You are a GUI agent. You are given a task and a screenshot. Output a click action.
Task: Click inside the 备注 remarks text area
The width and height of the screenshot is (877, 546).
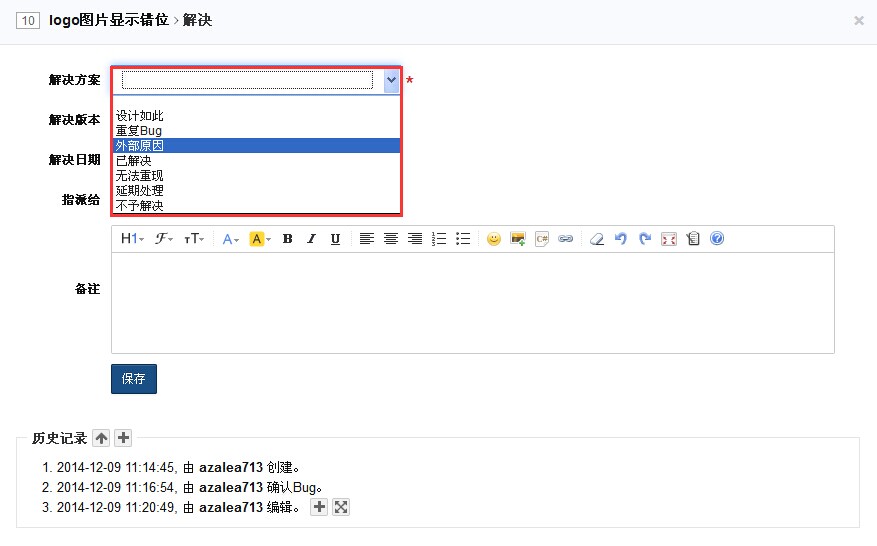(x=473, y=303)
